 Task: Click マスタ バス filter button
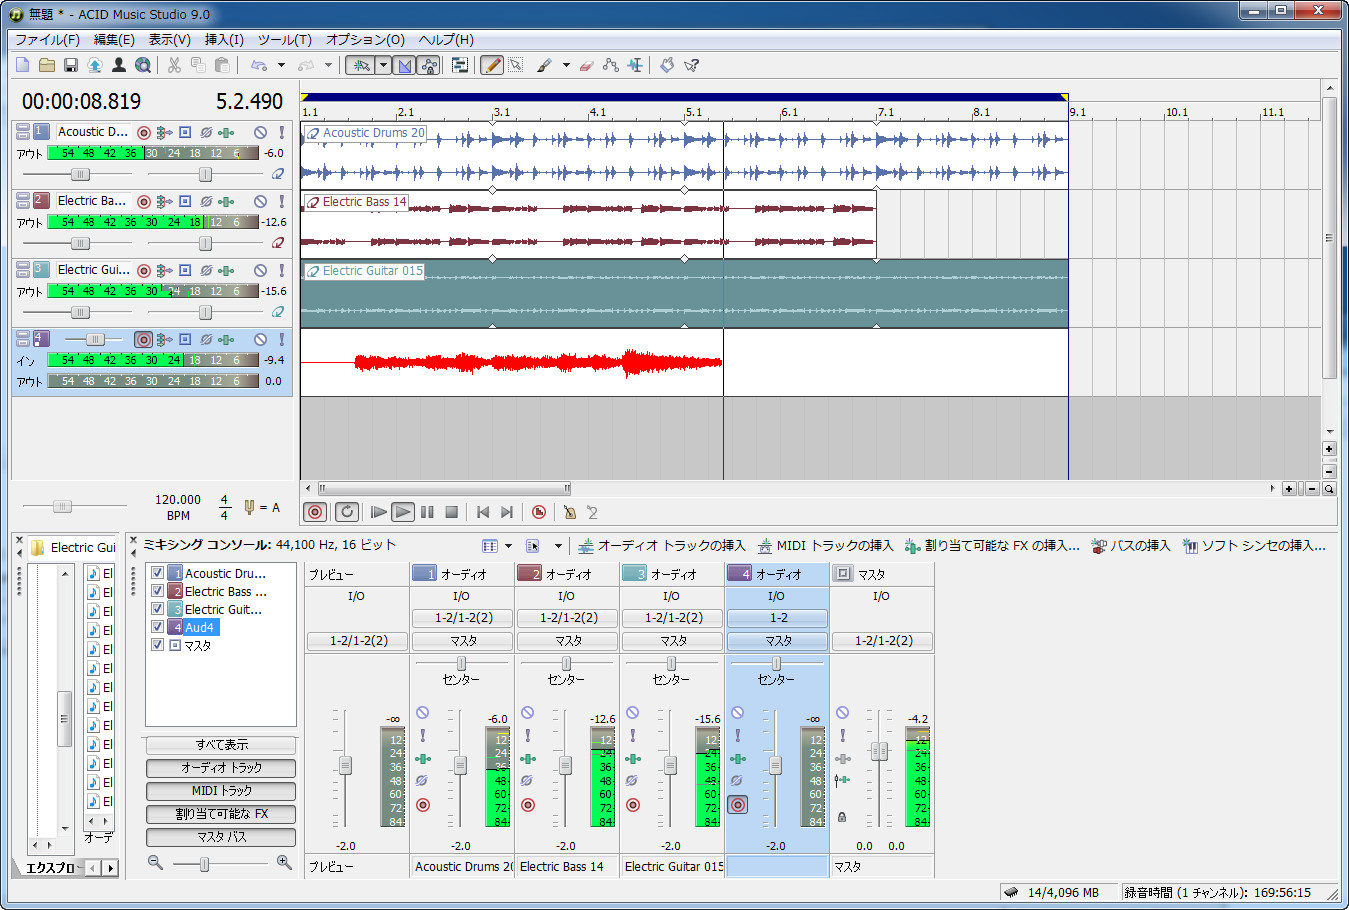click(221, 837)
